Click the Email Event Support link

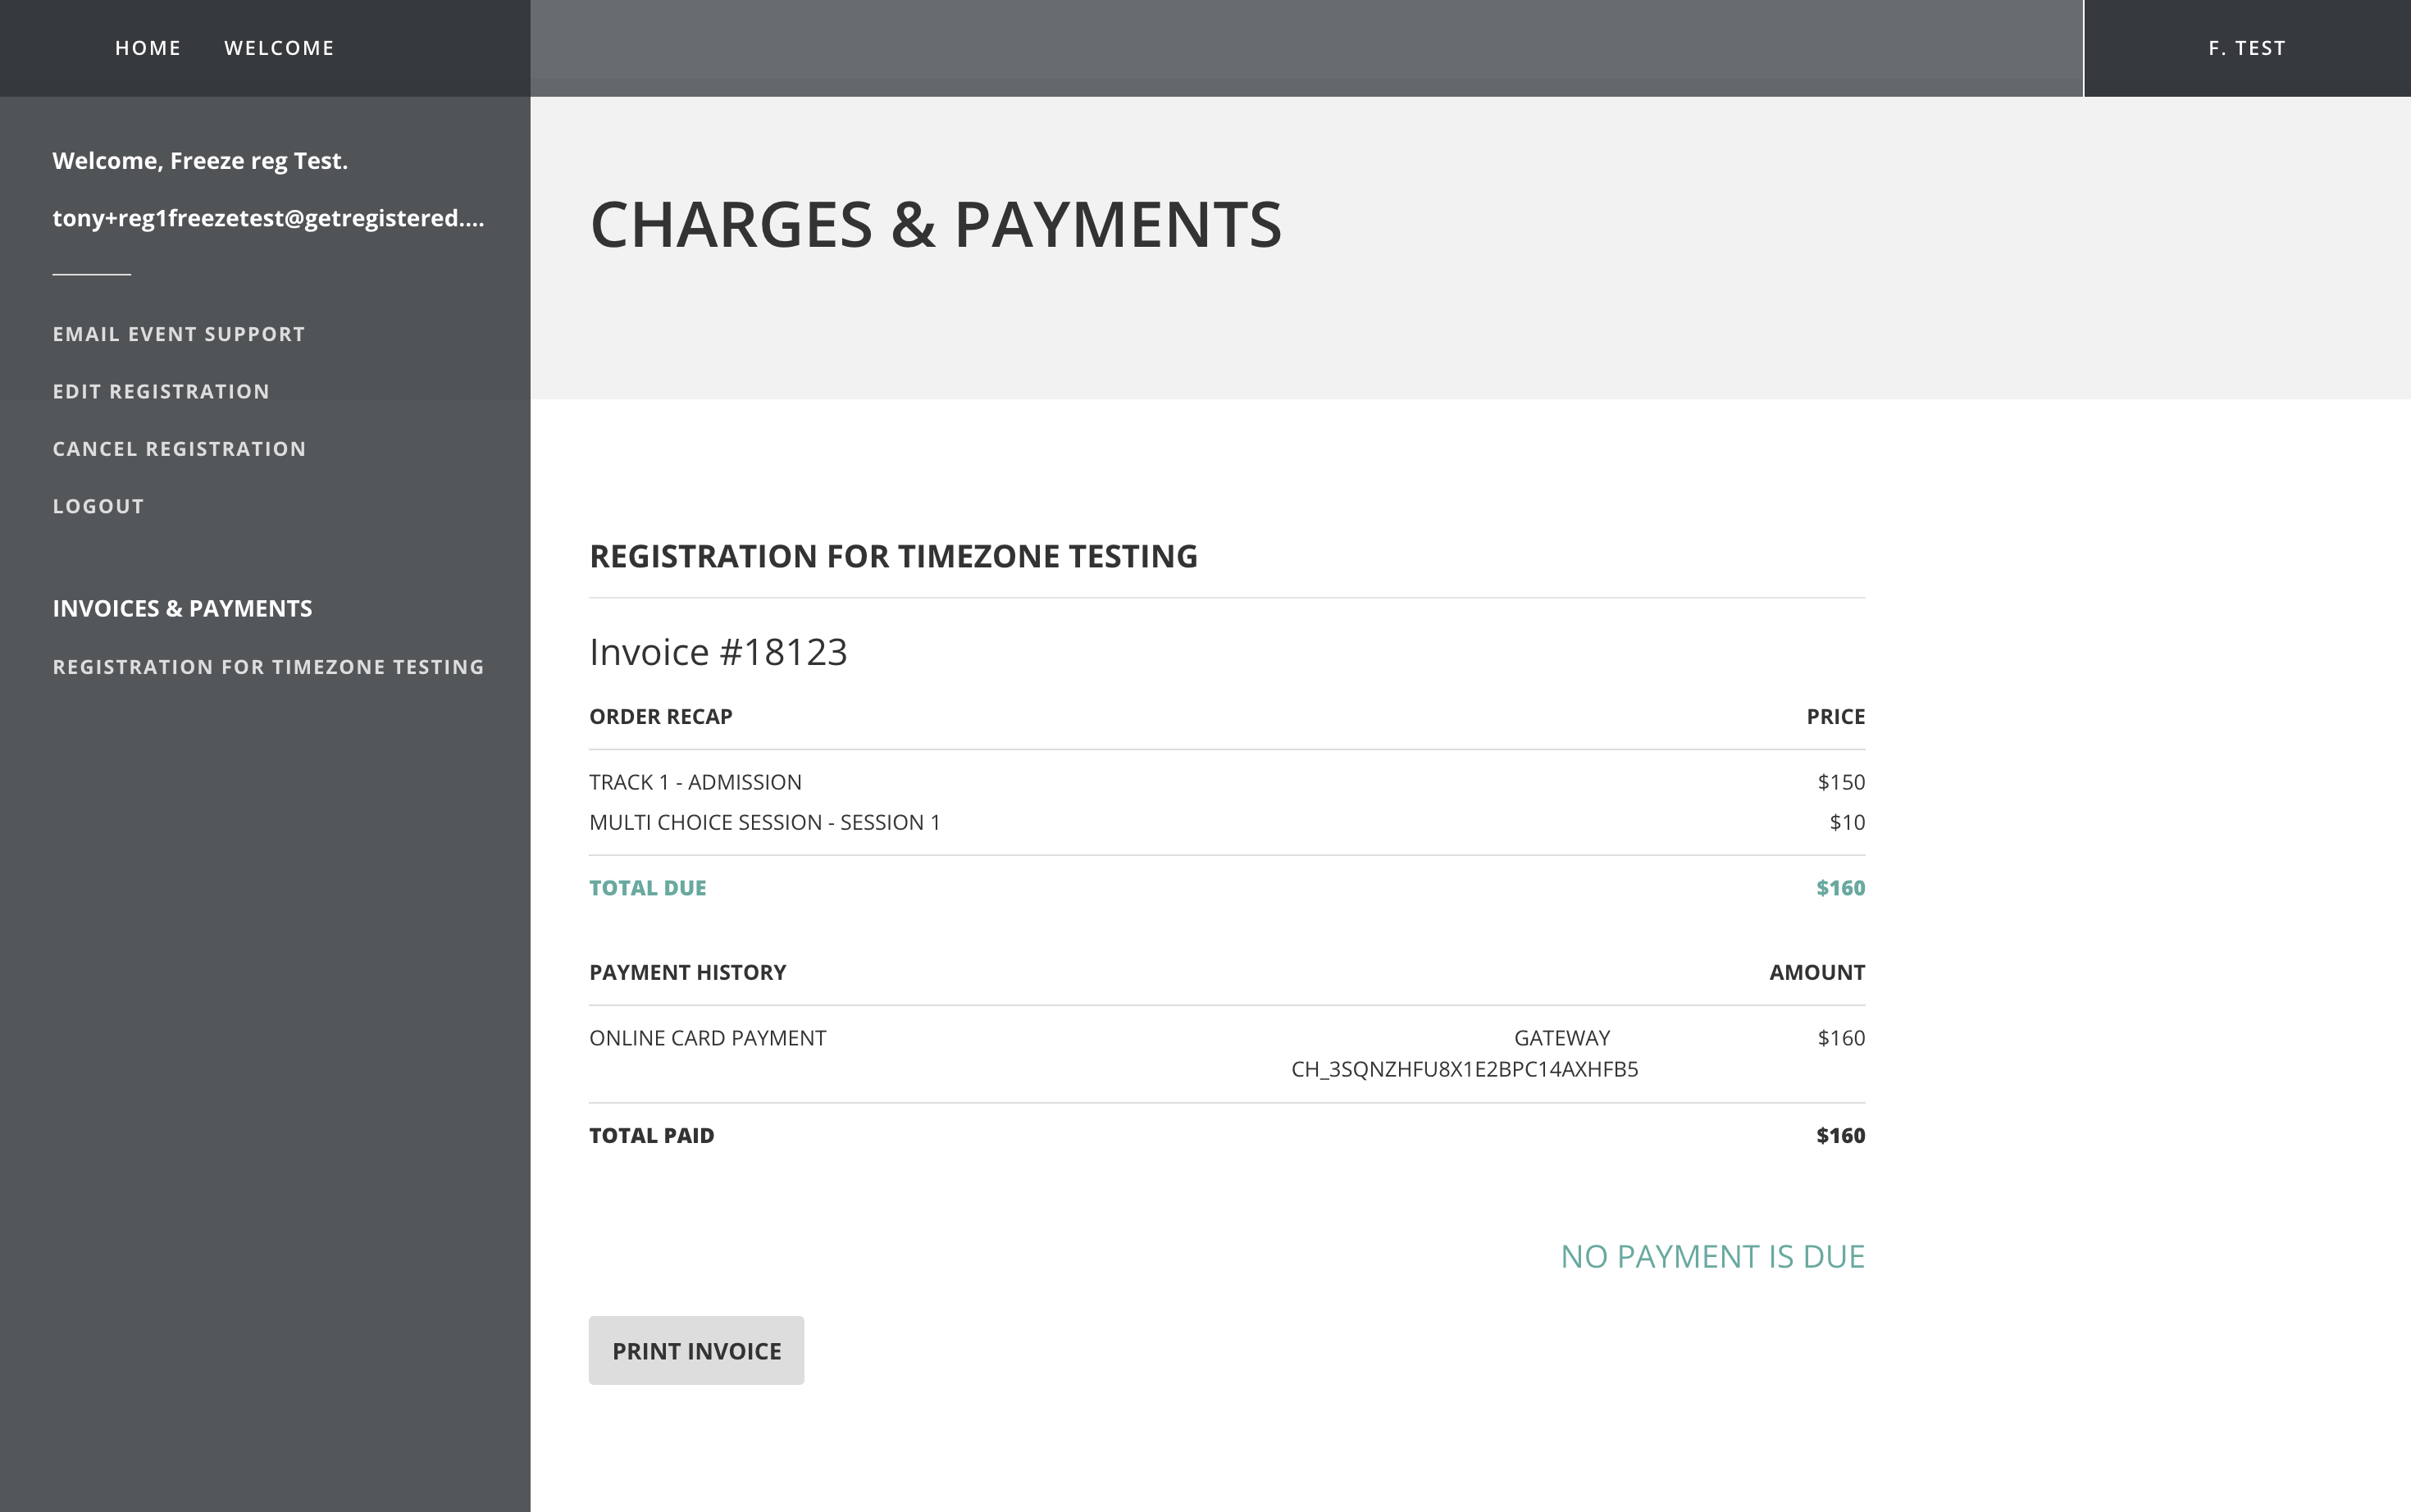(179, 334)
